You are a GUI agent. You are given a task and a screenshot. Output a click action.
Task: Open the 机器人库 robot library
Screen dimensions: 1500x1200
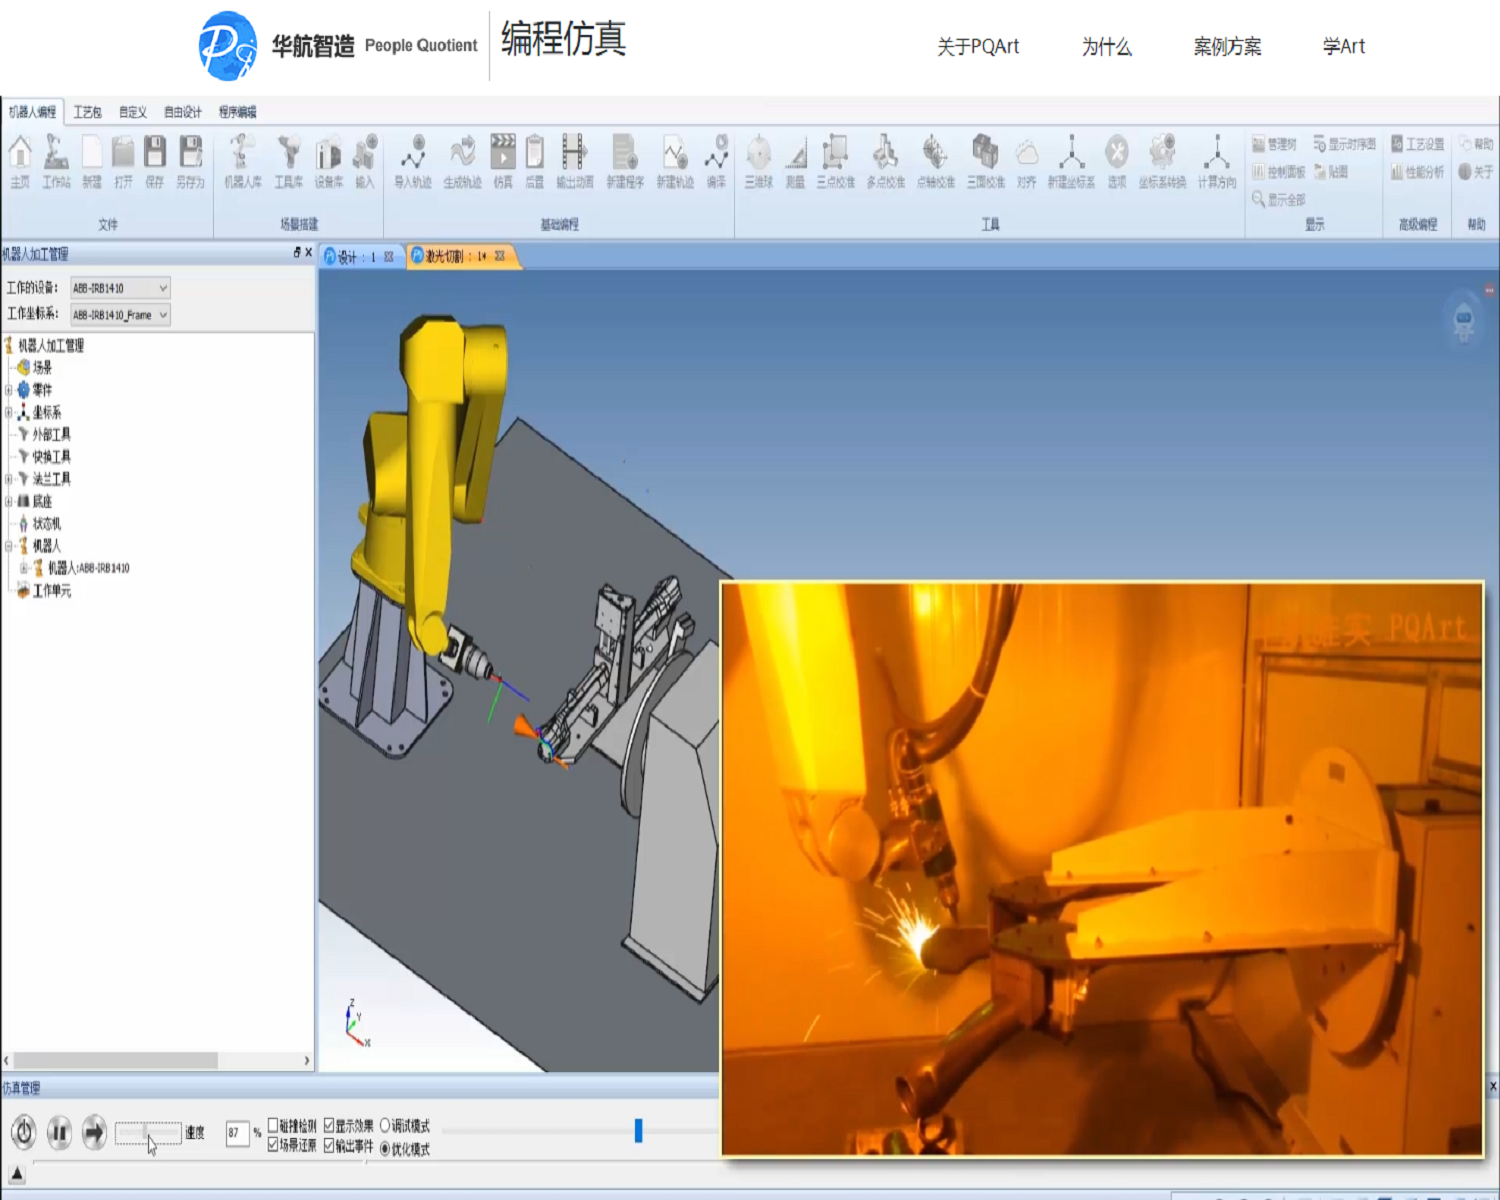tap(242, 160)
